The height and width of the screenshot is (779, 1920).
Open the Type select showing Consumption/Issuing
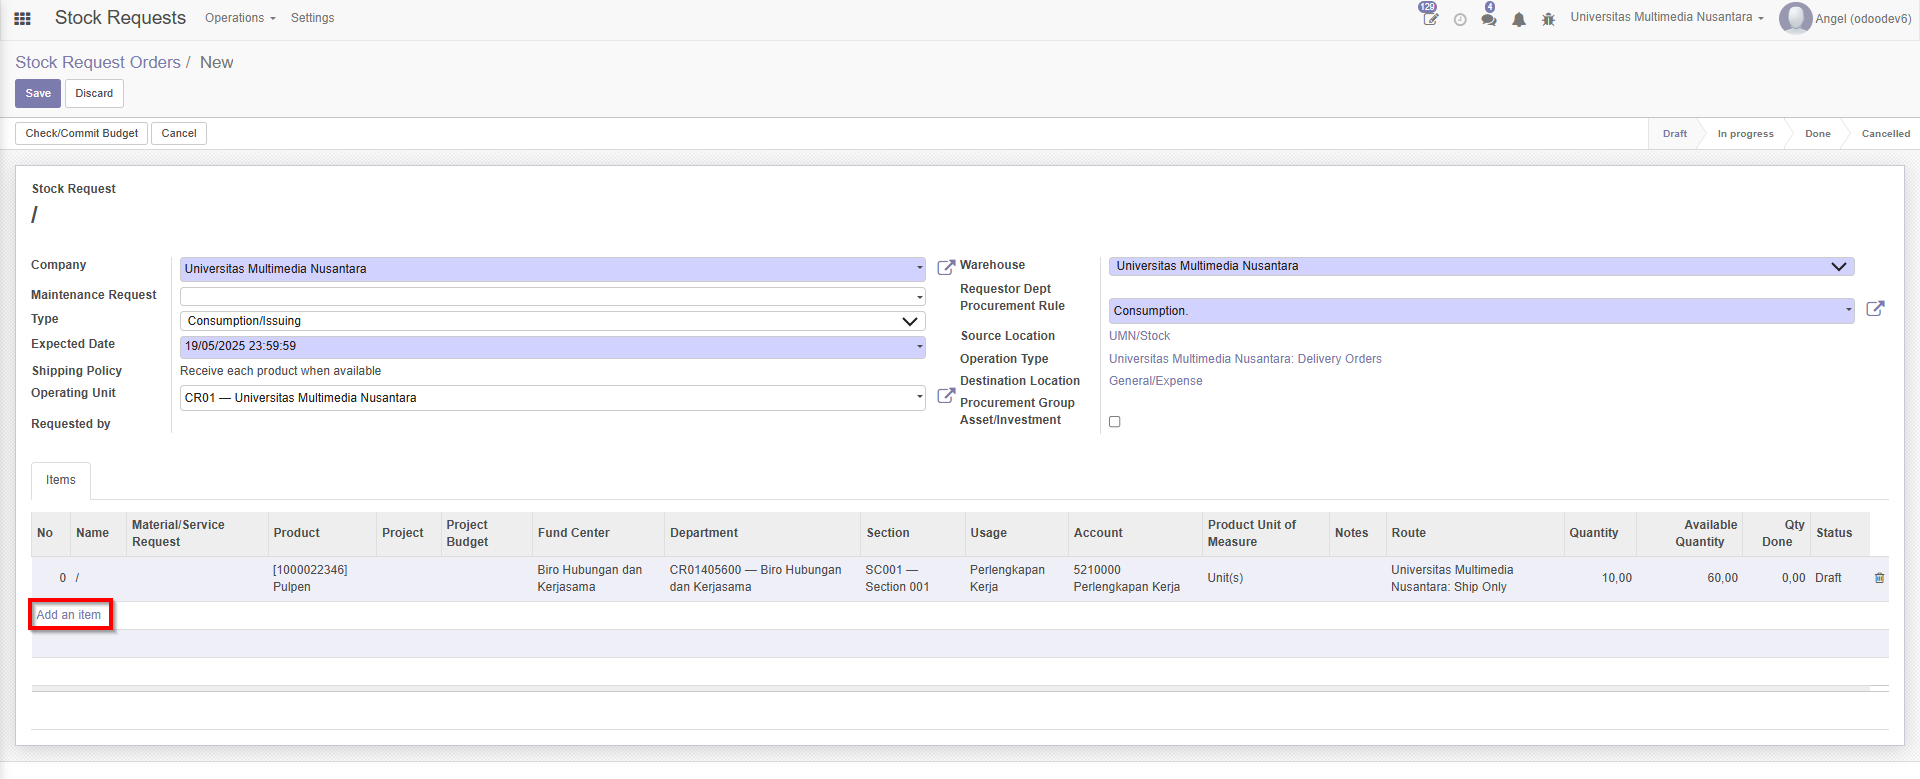pyautogui.click(x=553, y=321)
